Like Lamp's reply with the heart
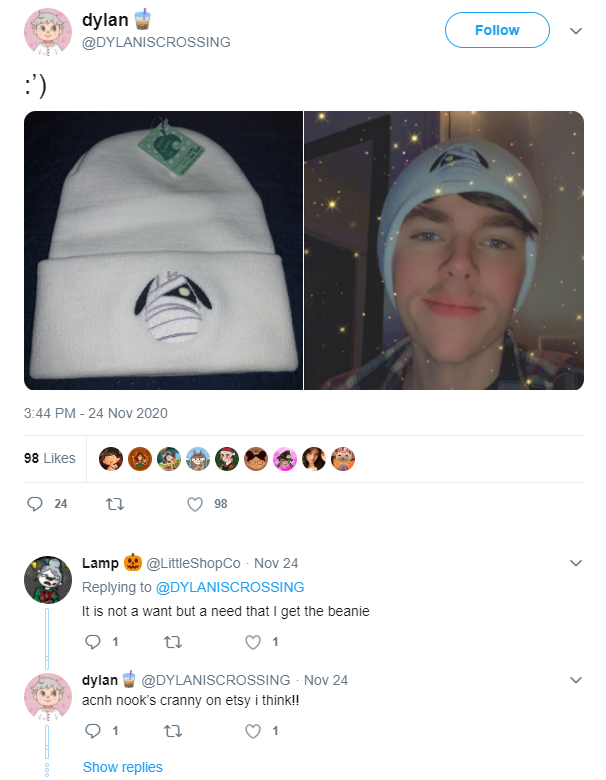606x780 pixels. click(x=253, y=642)
